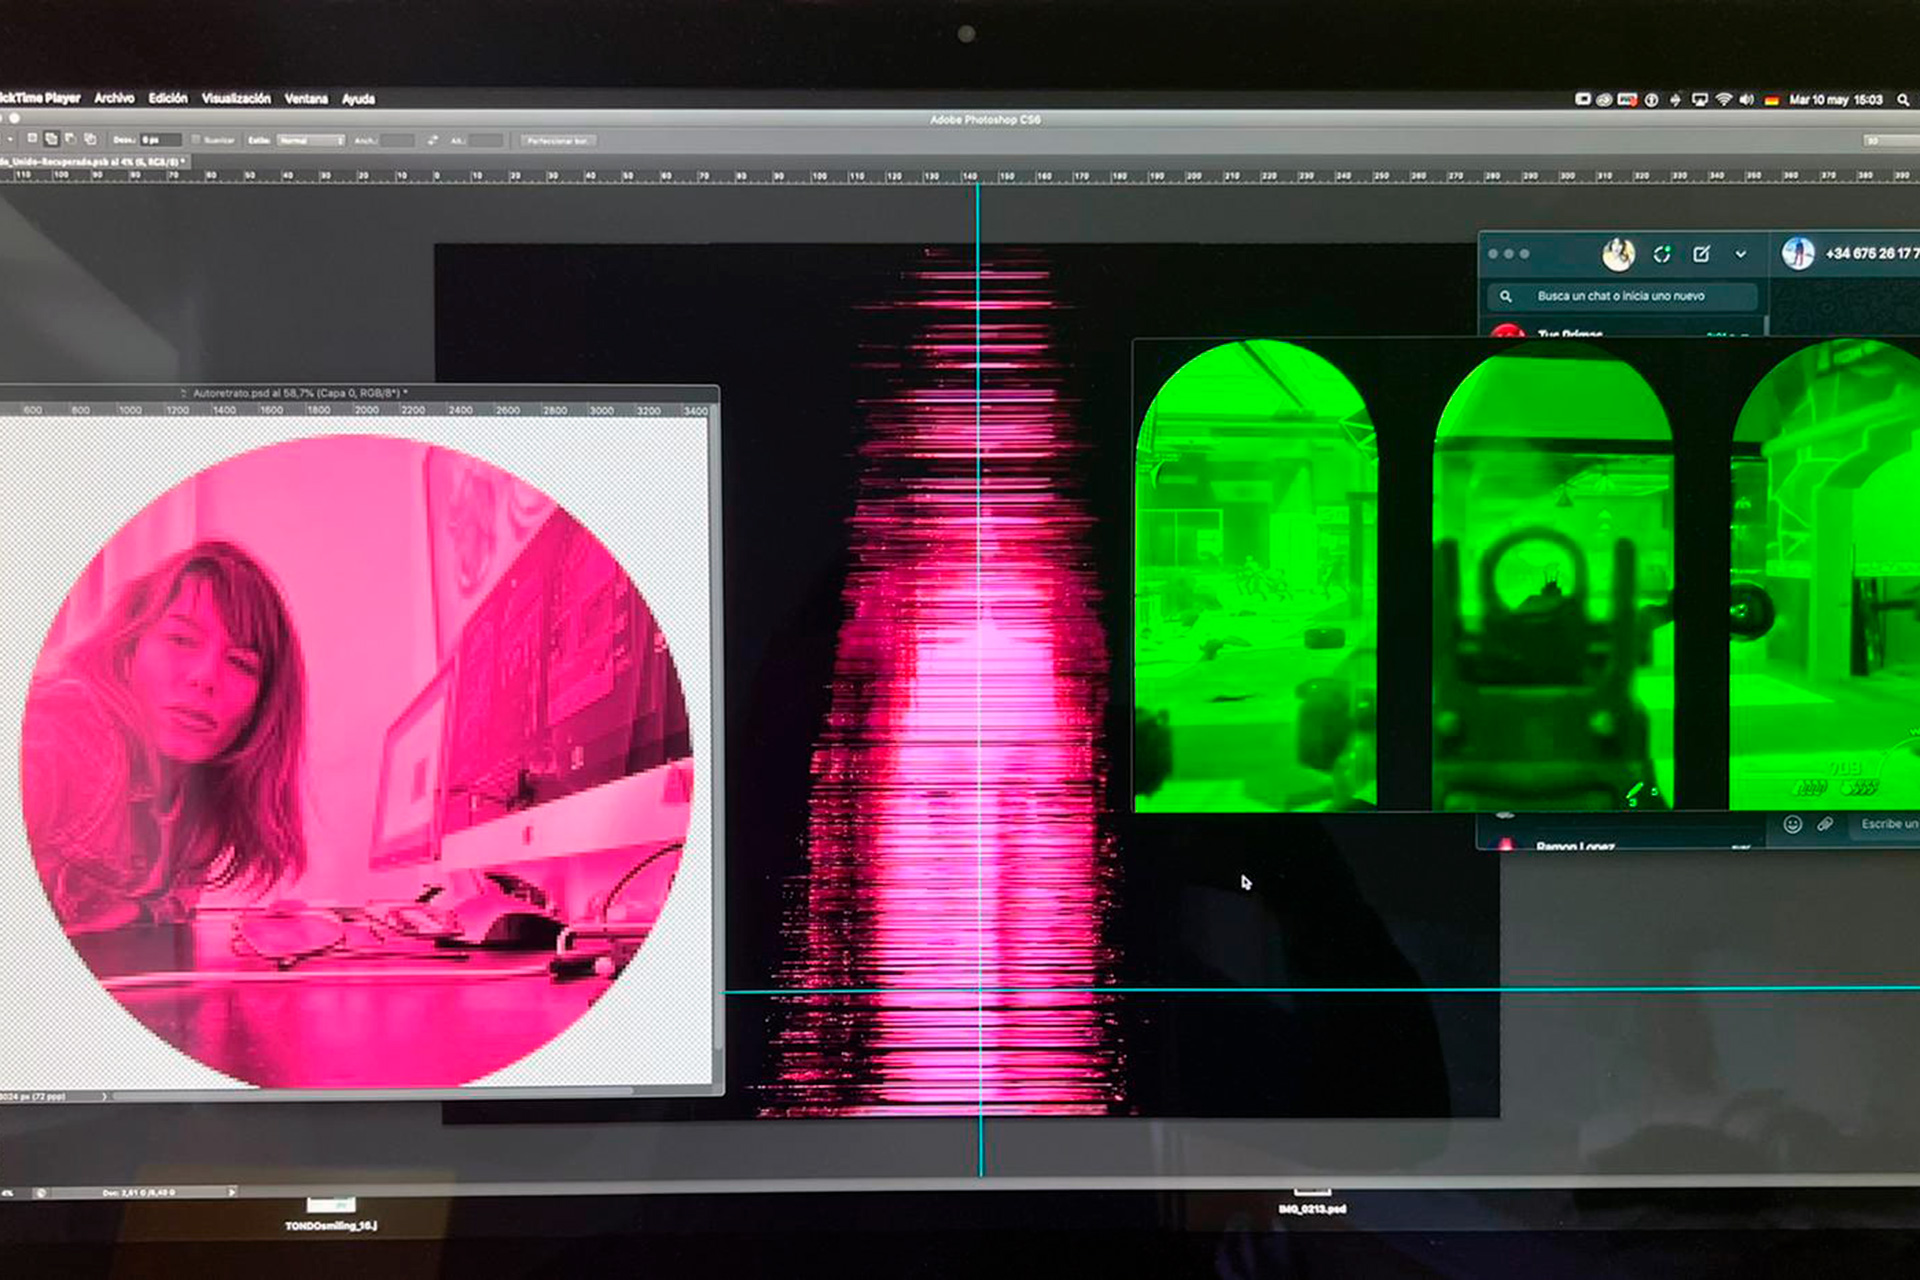
Task: Start a new WhatsApp chat with compose icon
Action: (1701, 255)
